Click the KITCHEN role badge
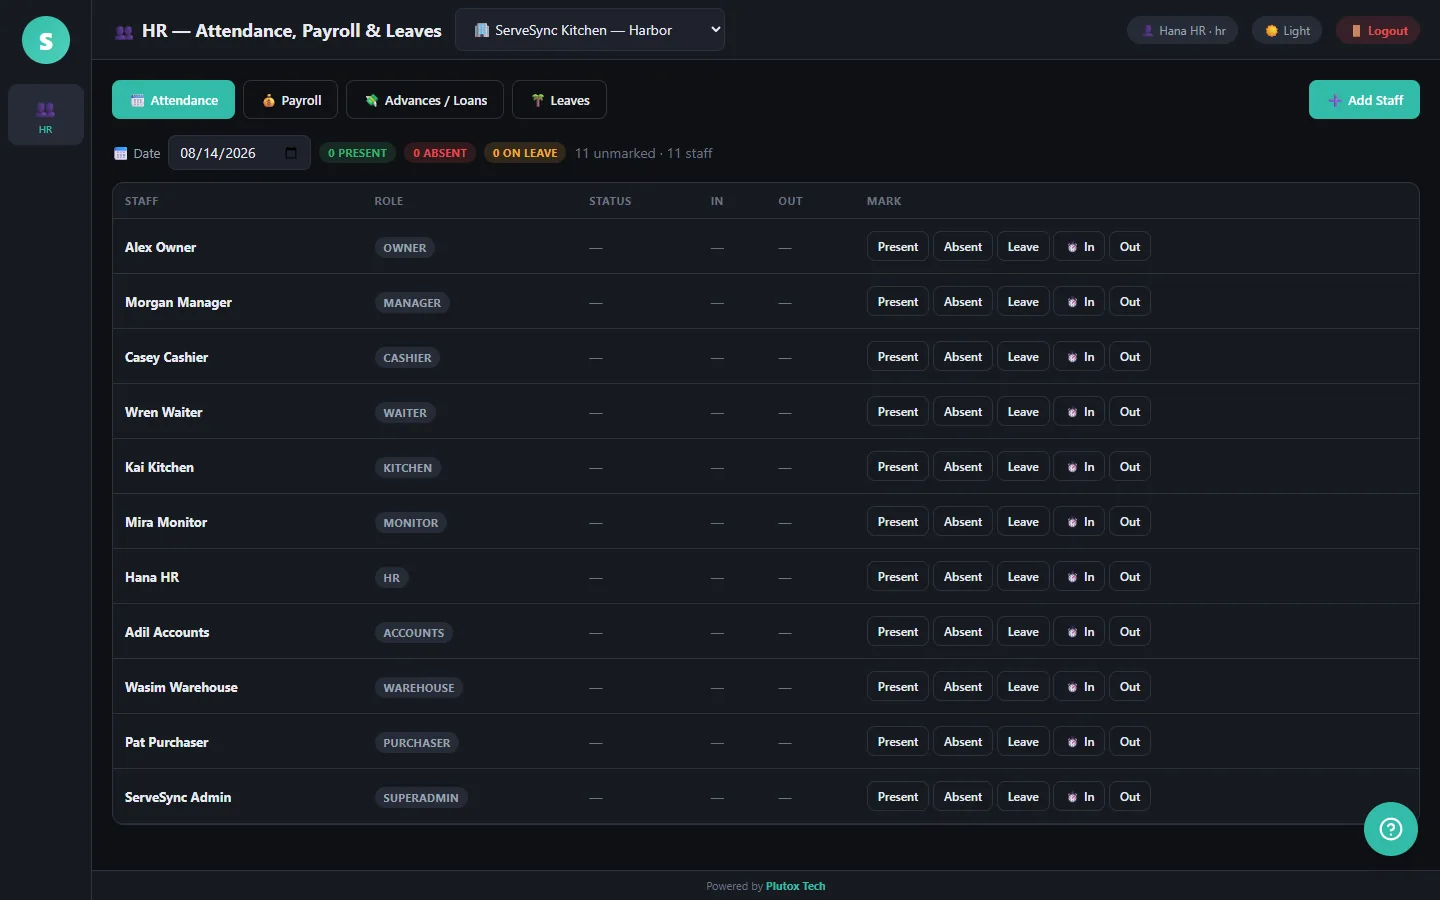 [408, 468]
